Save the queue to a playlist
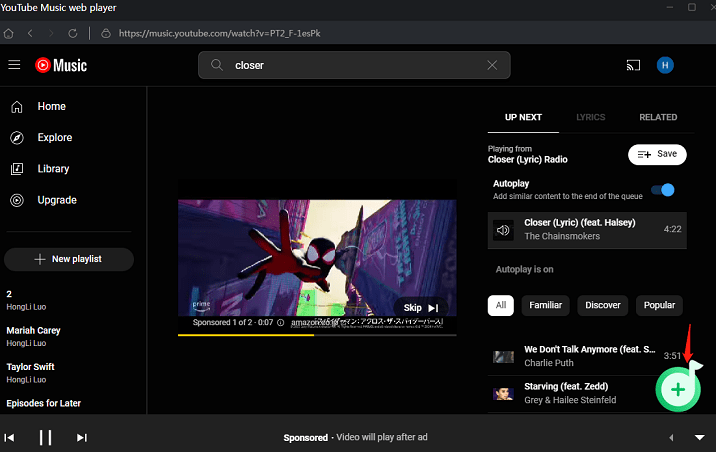Viewport: 716px width, 452px height. (x=657, y=154)
